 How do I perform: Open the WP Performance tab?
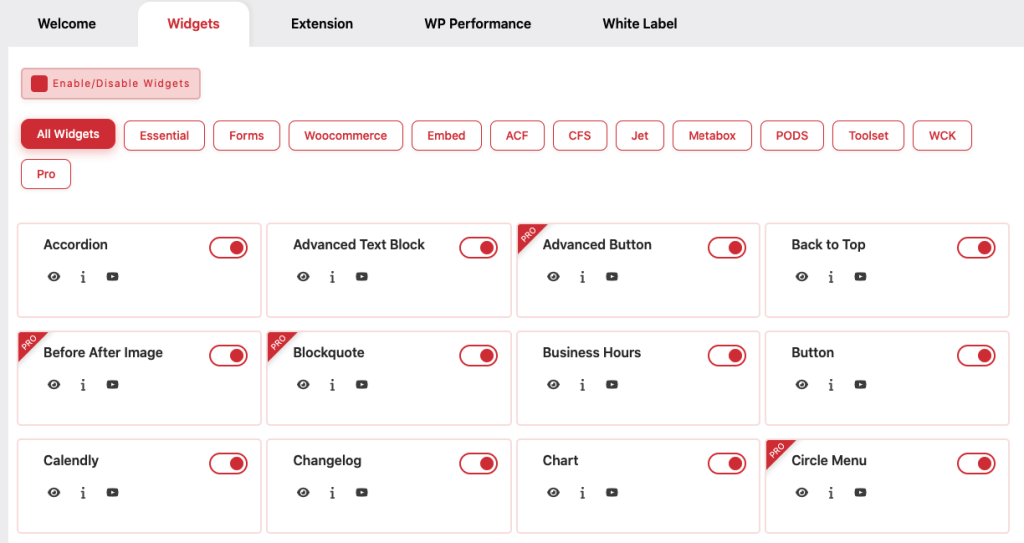click(477, 24)
